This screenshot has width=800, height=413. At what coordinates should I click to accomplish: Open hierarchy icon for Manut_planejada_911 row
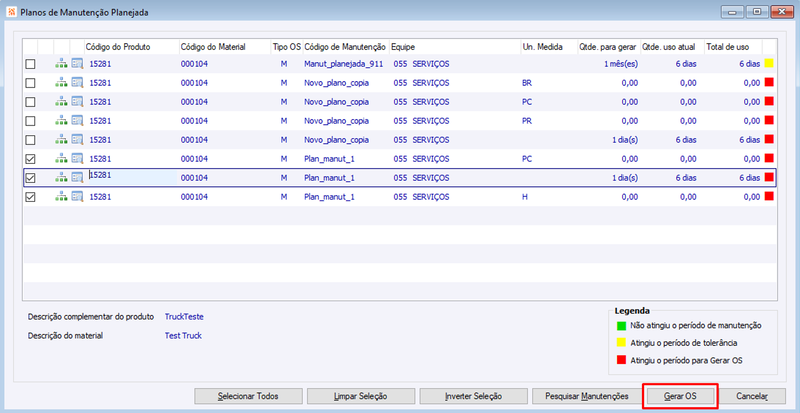click(x=61, y=64)
